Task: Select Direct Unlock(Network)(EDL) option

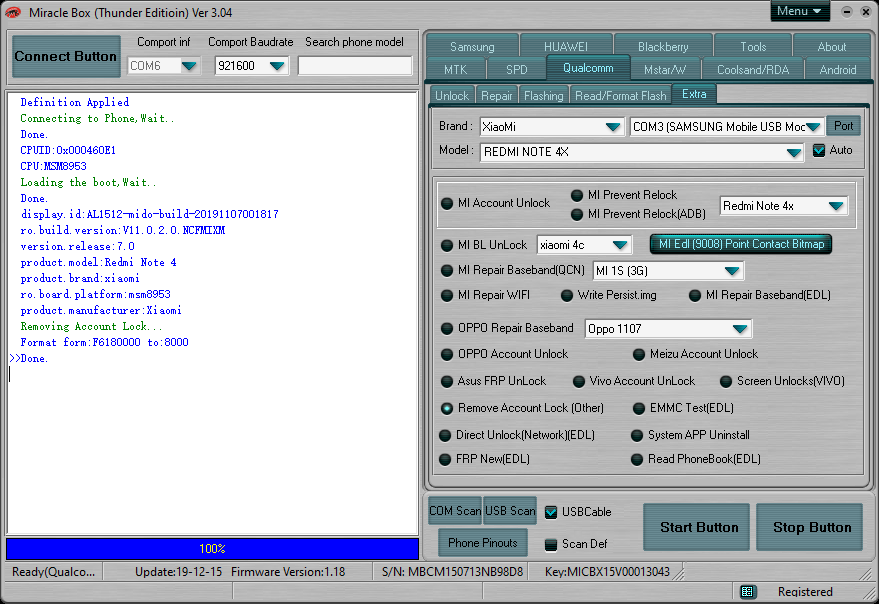Action: click(x=445, y=435)
